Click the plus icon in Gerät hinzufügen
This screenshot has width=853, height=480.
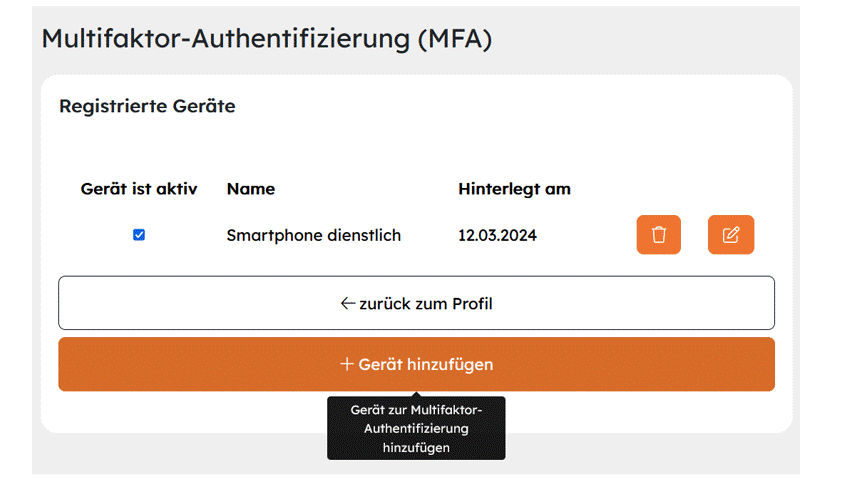point(347,364)
